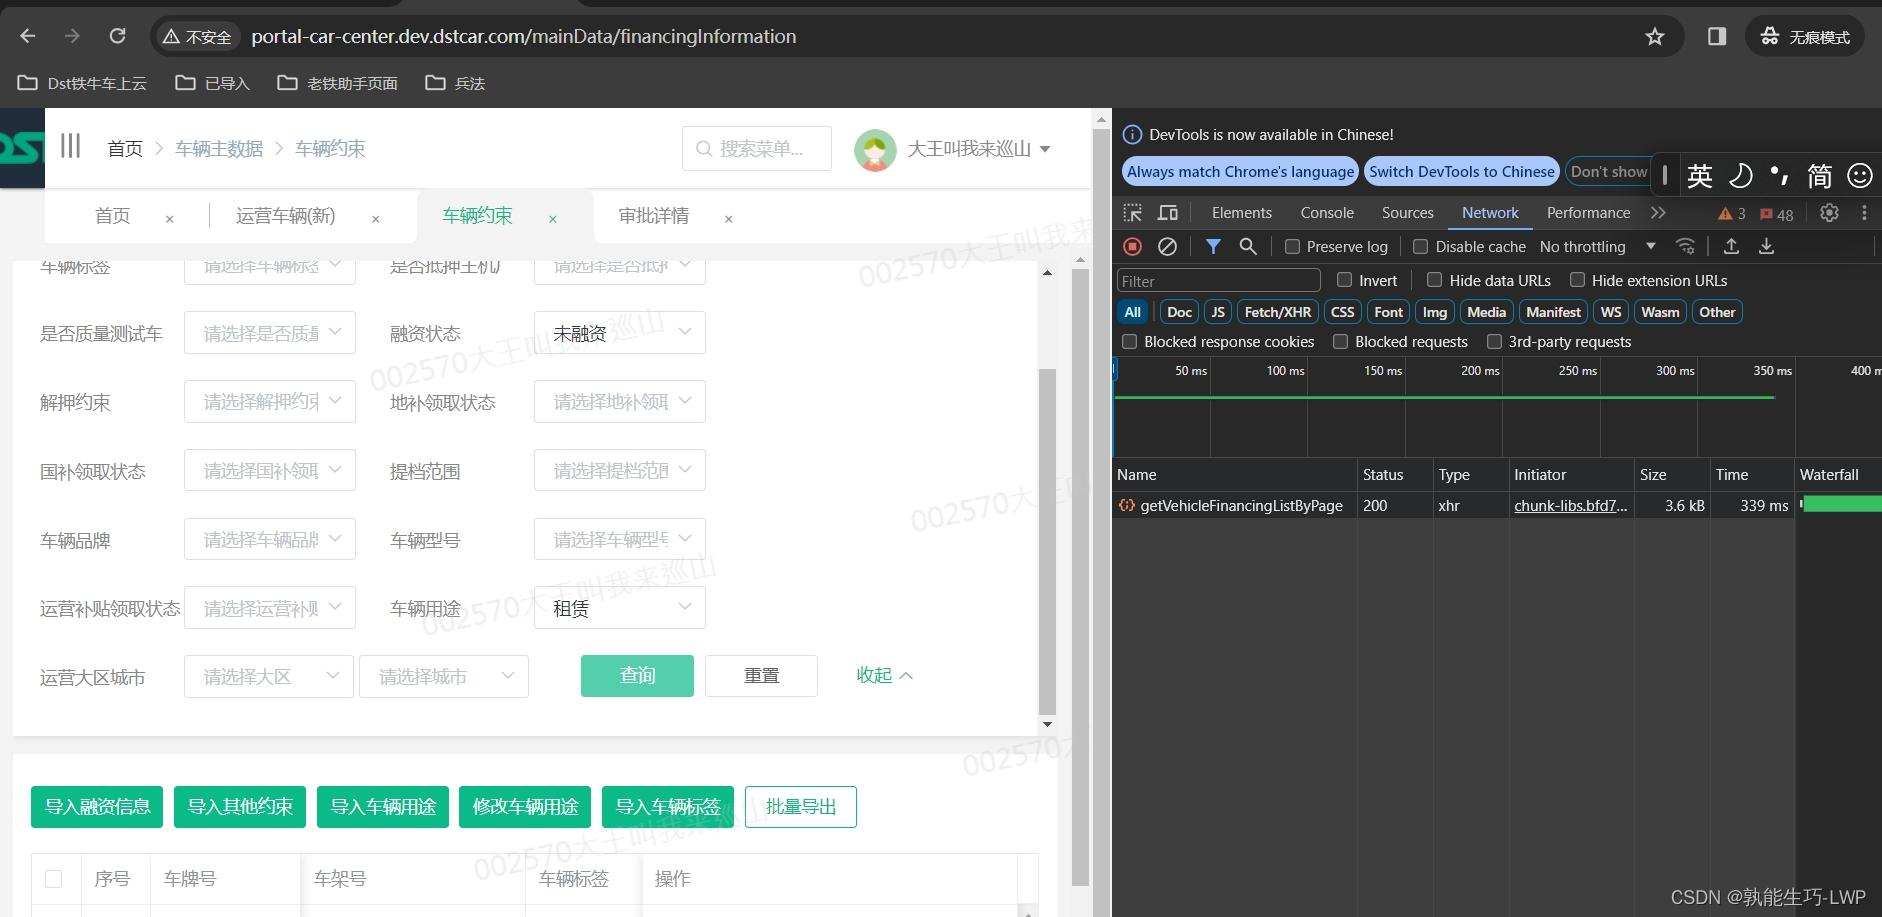Image resolution: width=1882 pixels, height=917 pixels.
Task: Click 导入融资信息 button
Action: 97,807
